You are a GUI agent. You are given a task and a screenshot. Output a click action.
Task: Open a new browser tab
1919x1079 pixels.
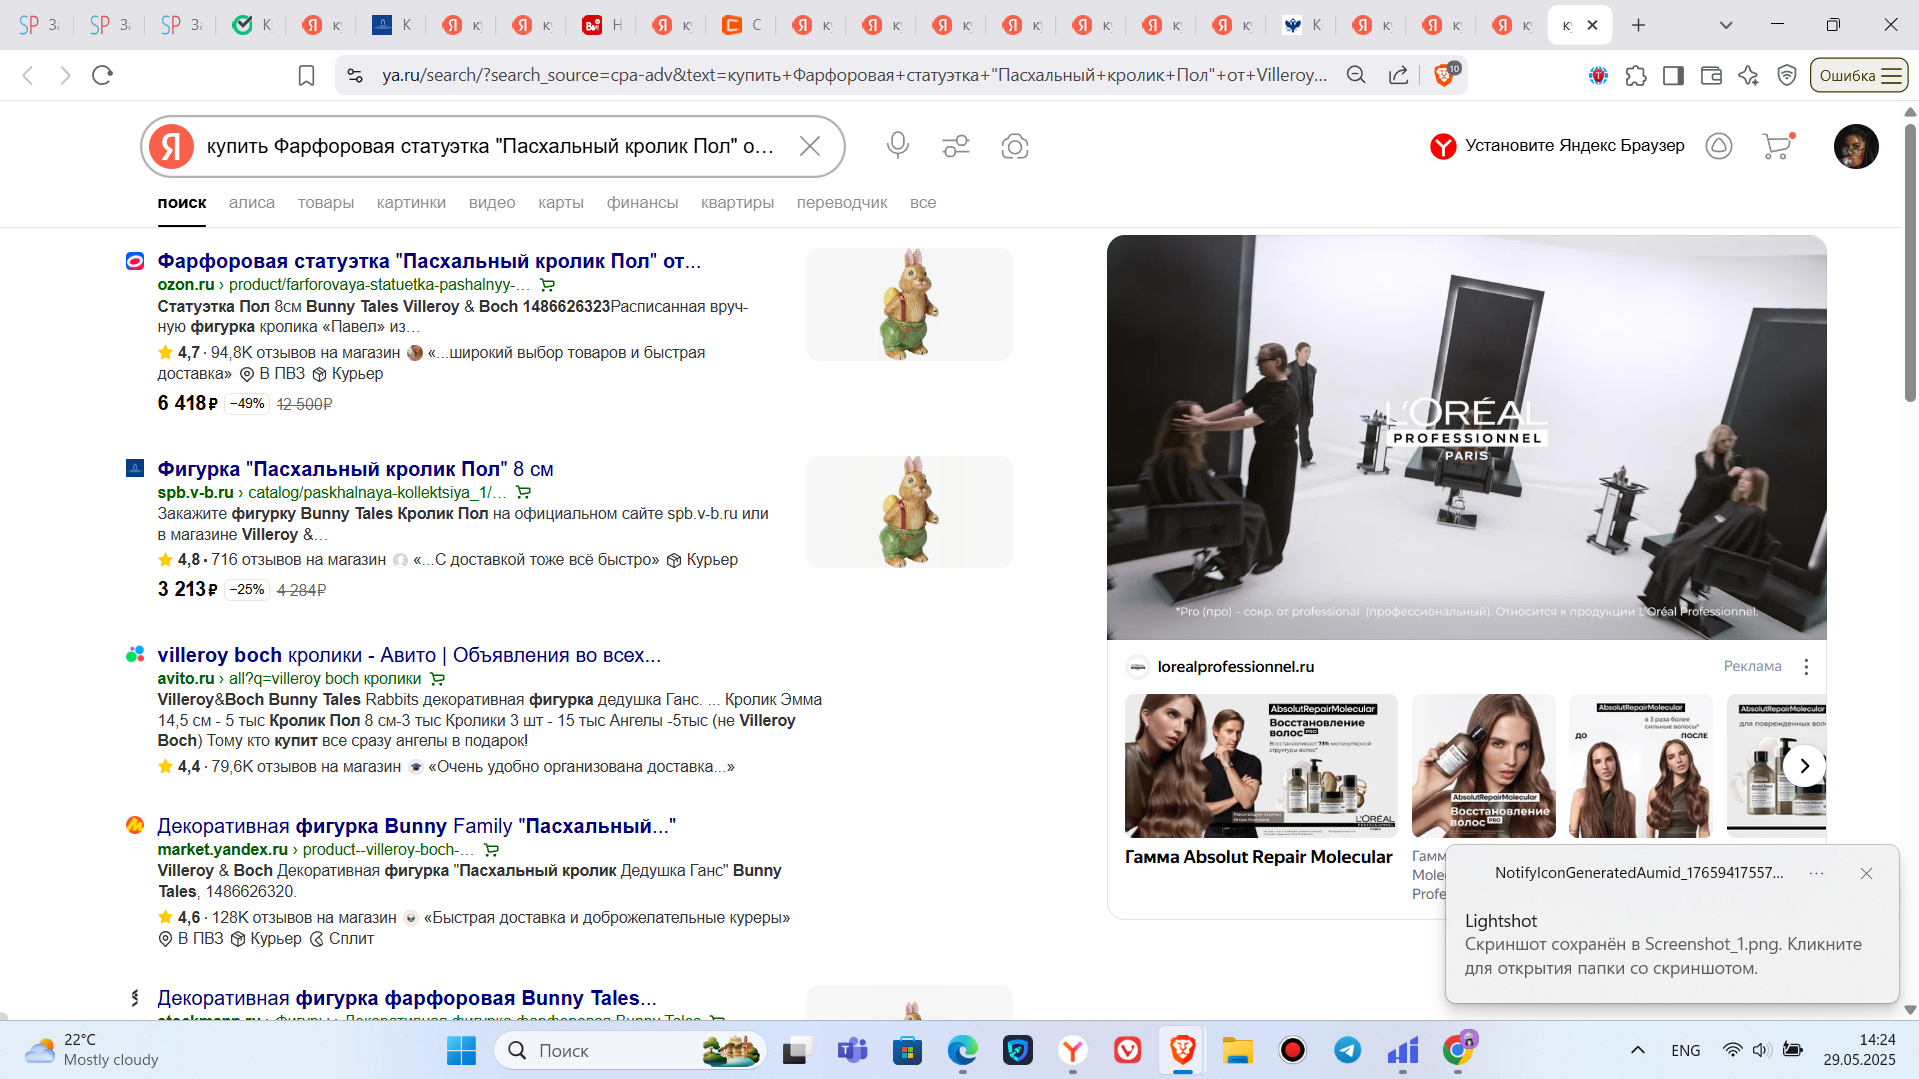pyautogui.click(x=1638, y=25)
